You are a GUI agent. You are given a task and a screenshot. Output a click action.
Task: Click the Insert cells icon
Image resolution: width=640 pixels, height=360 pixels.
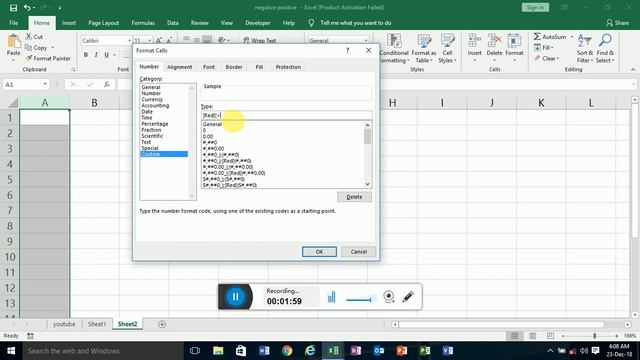pyautogui.click(x=474, y=41)
